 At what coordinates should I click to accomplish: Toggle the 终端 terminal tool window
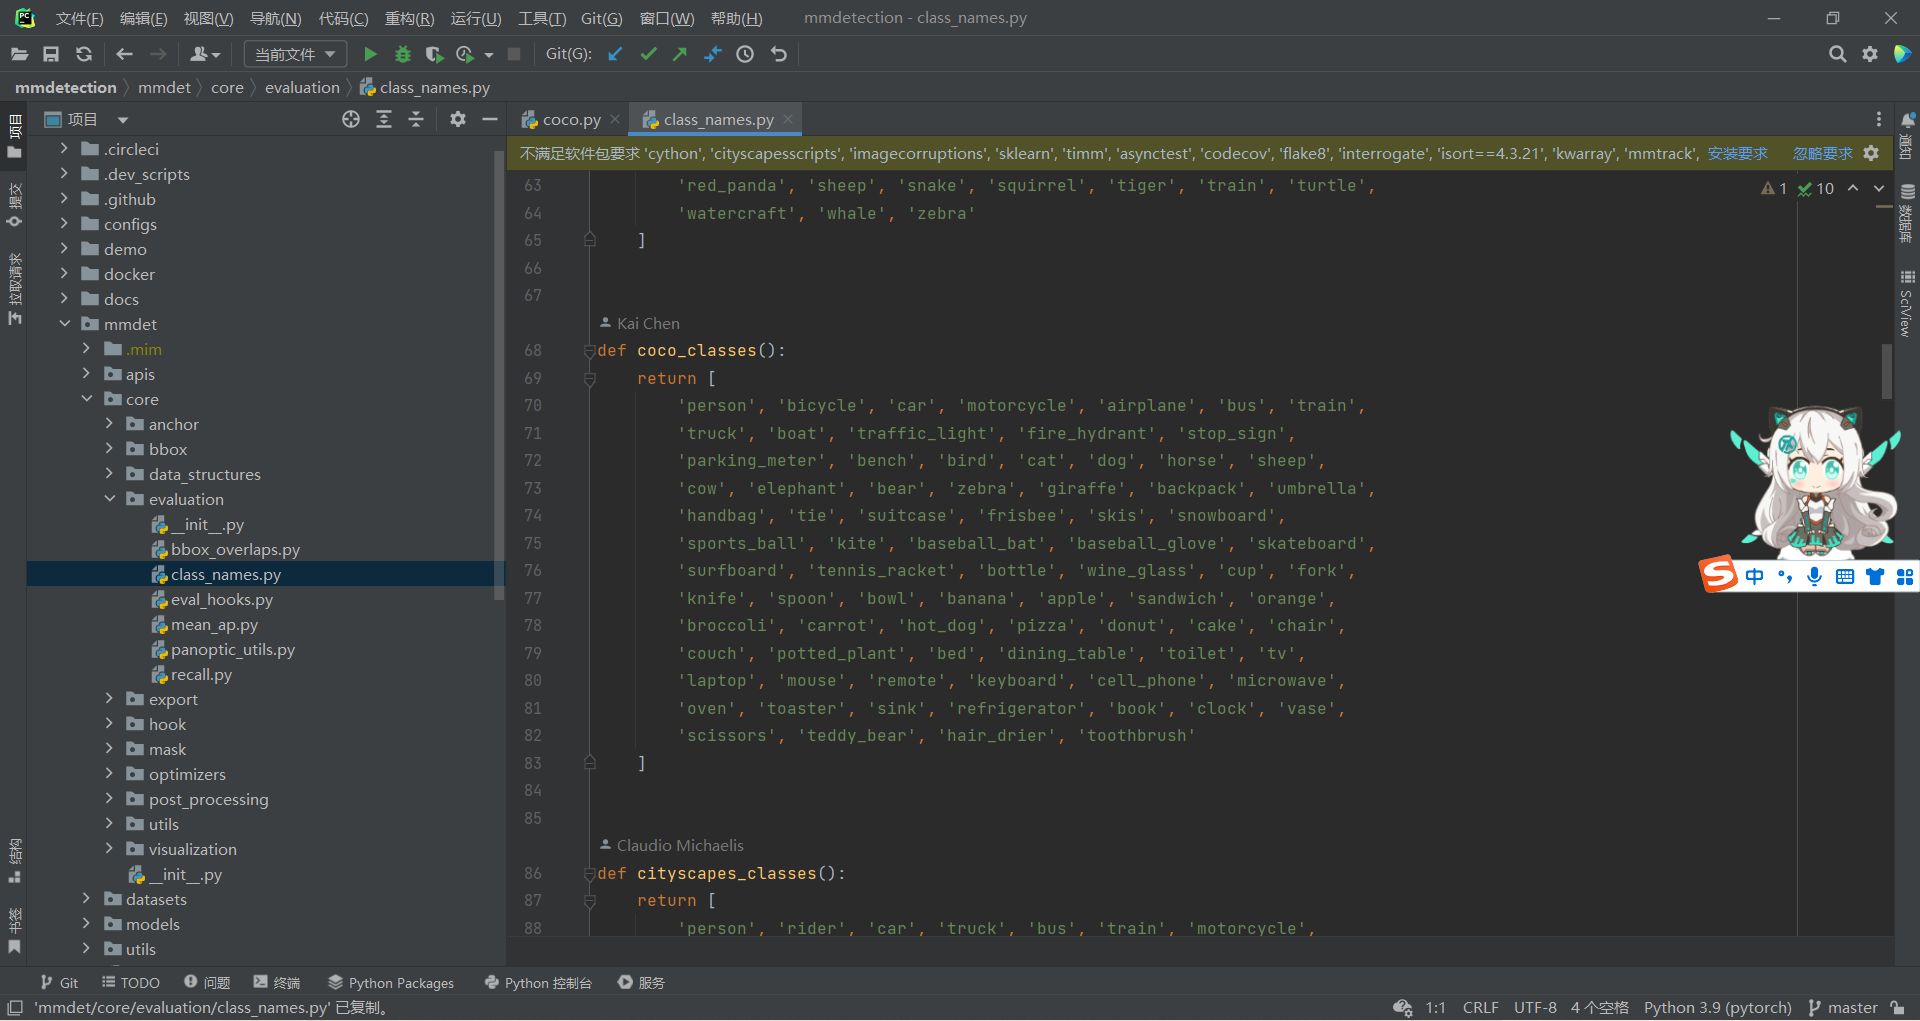[x=277, y=982]
